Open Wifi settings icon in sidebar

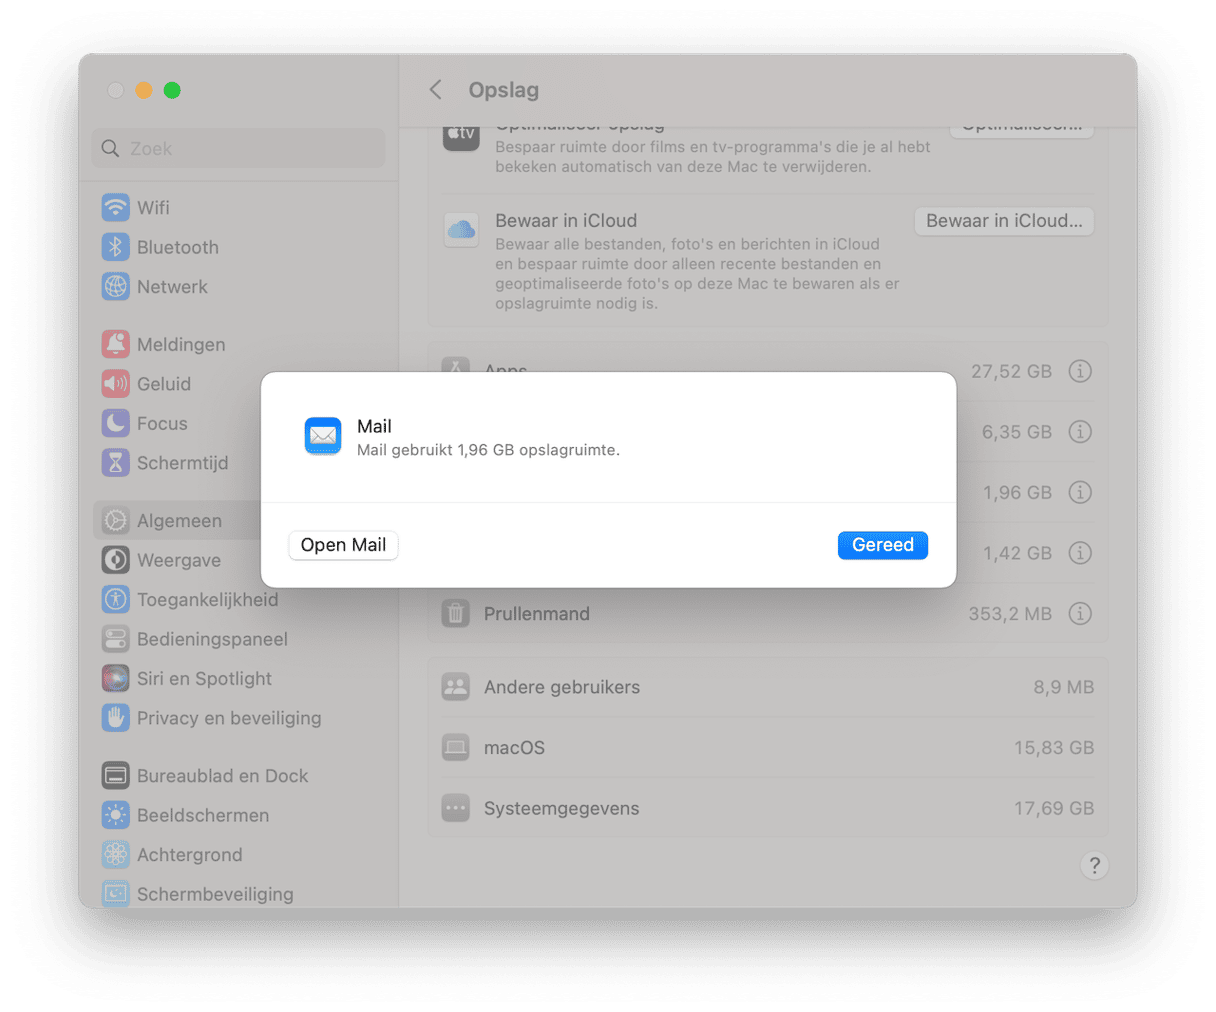point(116,207)
